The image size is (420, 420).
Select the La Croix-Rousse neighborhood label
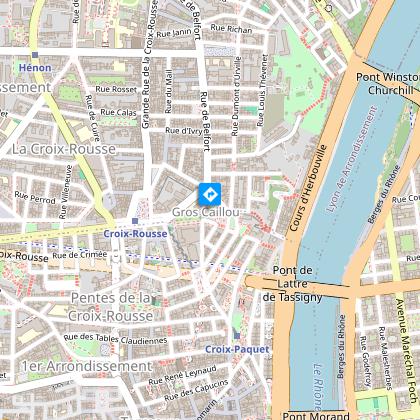tap(64, 149)
